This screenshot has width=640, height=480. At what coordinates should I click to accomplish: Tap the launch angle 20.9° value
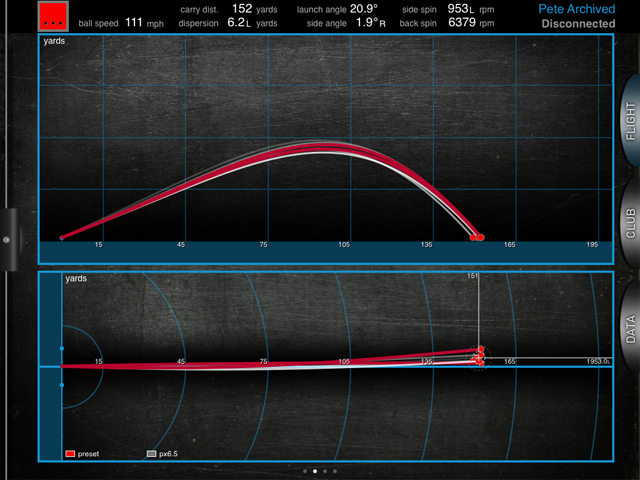[363, 8]
